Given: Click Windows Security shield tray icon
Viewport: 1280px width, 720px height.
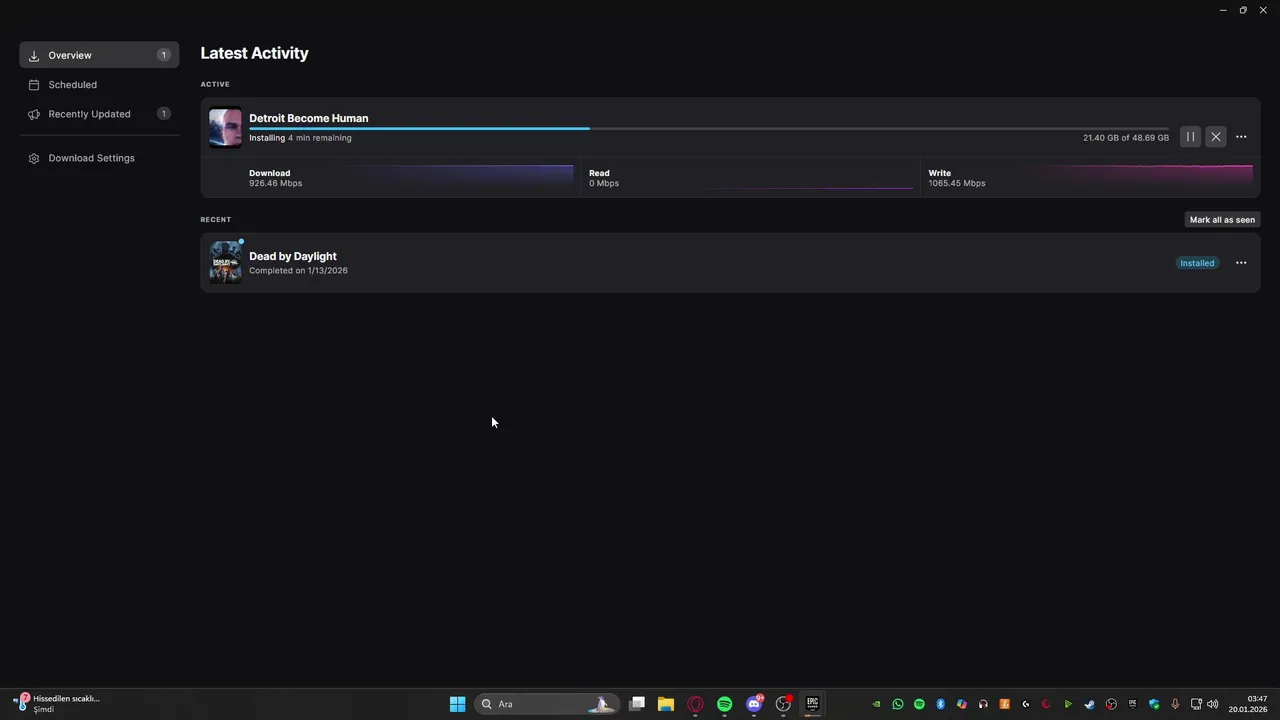Looking at the screenshot, I should click(x=1155, y=704).
